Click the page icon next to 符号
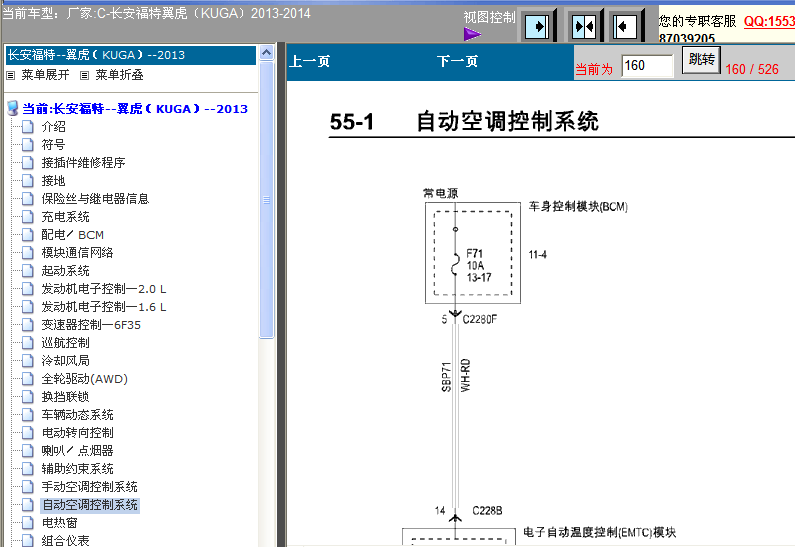Screen dimensions: 795x547 (x=28, y=144)
